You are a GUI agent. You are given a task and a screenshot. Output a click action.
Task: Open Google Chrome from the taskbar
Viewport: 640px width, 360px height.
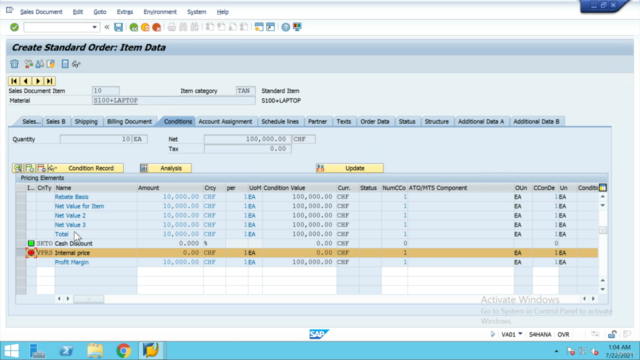[x=123, y=351]
